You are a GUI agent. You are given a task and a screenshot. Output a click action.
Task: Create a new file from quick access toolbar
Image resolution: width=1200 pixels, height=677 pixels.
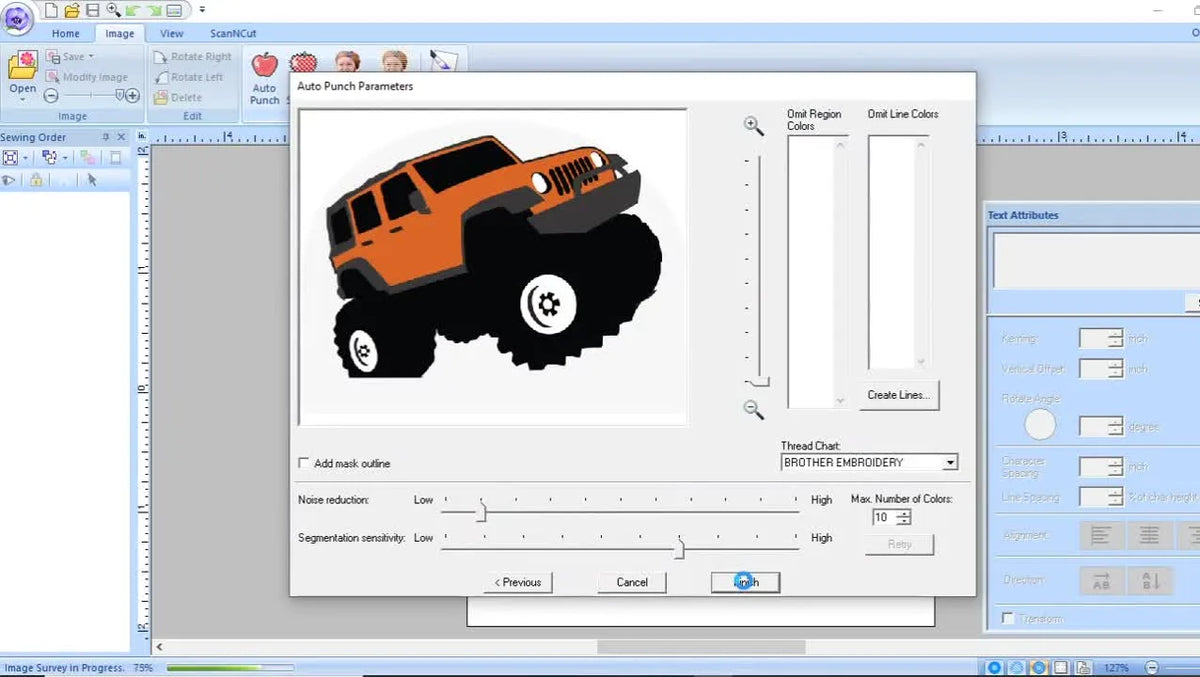click(49, 10)
